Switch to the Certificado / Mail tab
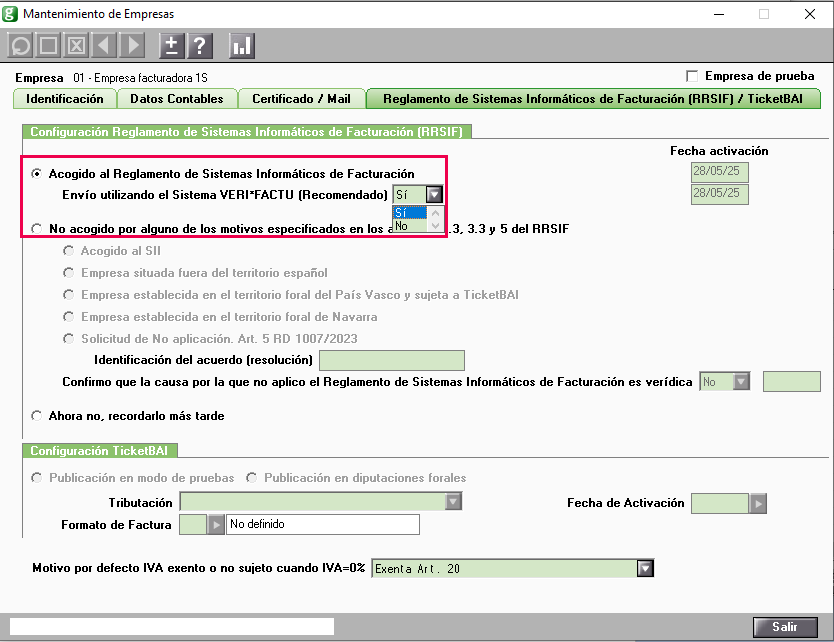 (301, 99)
